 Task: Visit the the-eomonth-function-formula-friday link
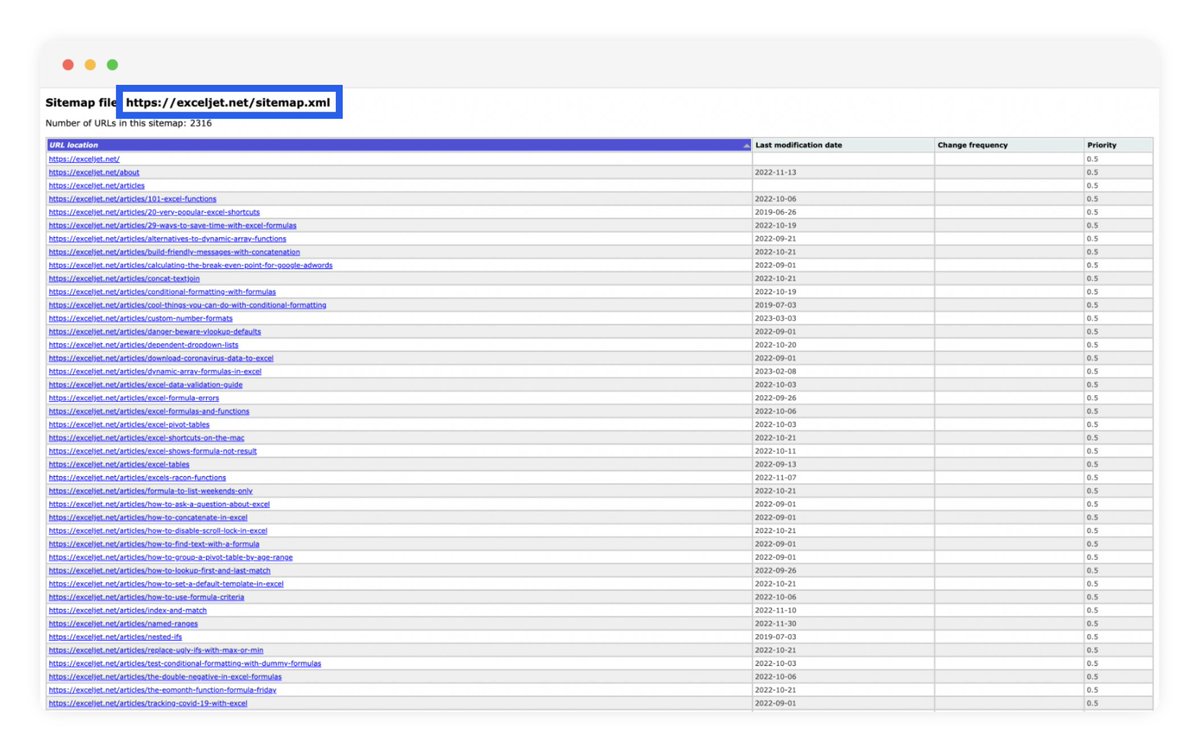(x=162, y=690)
